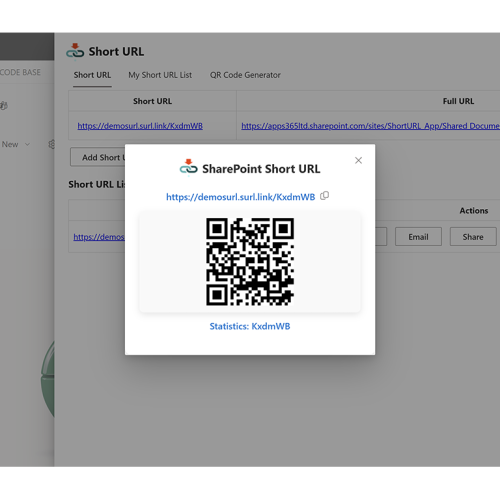Click the Actions column header

474,211
